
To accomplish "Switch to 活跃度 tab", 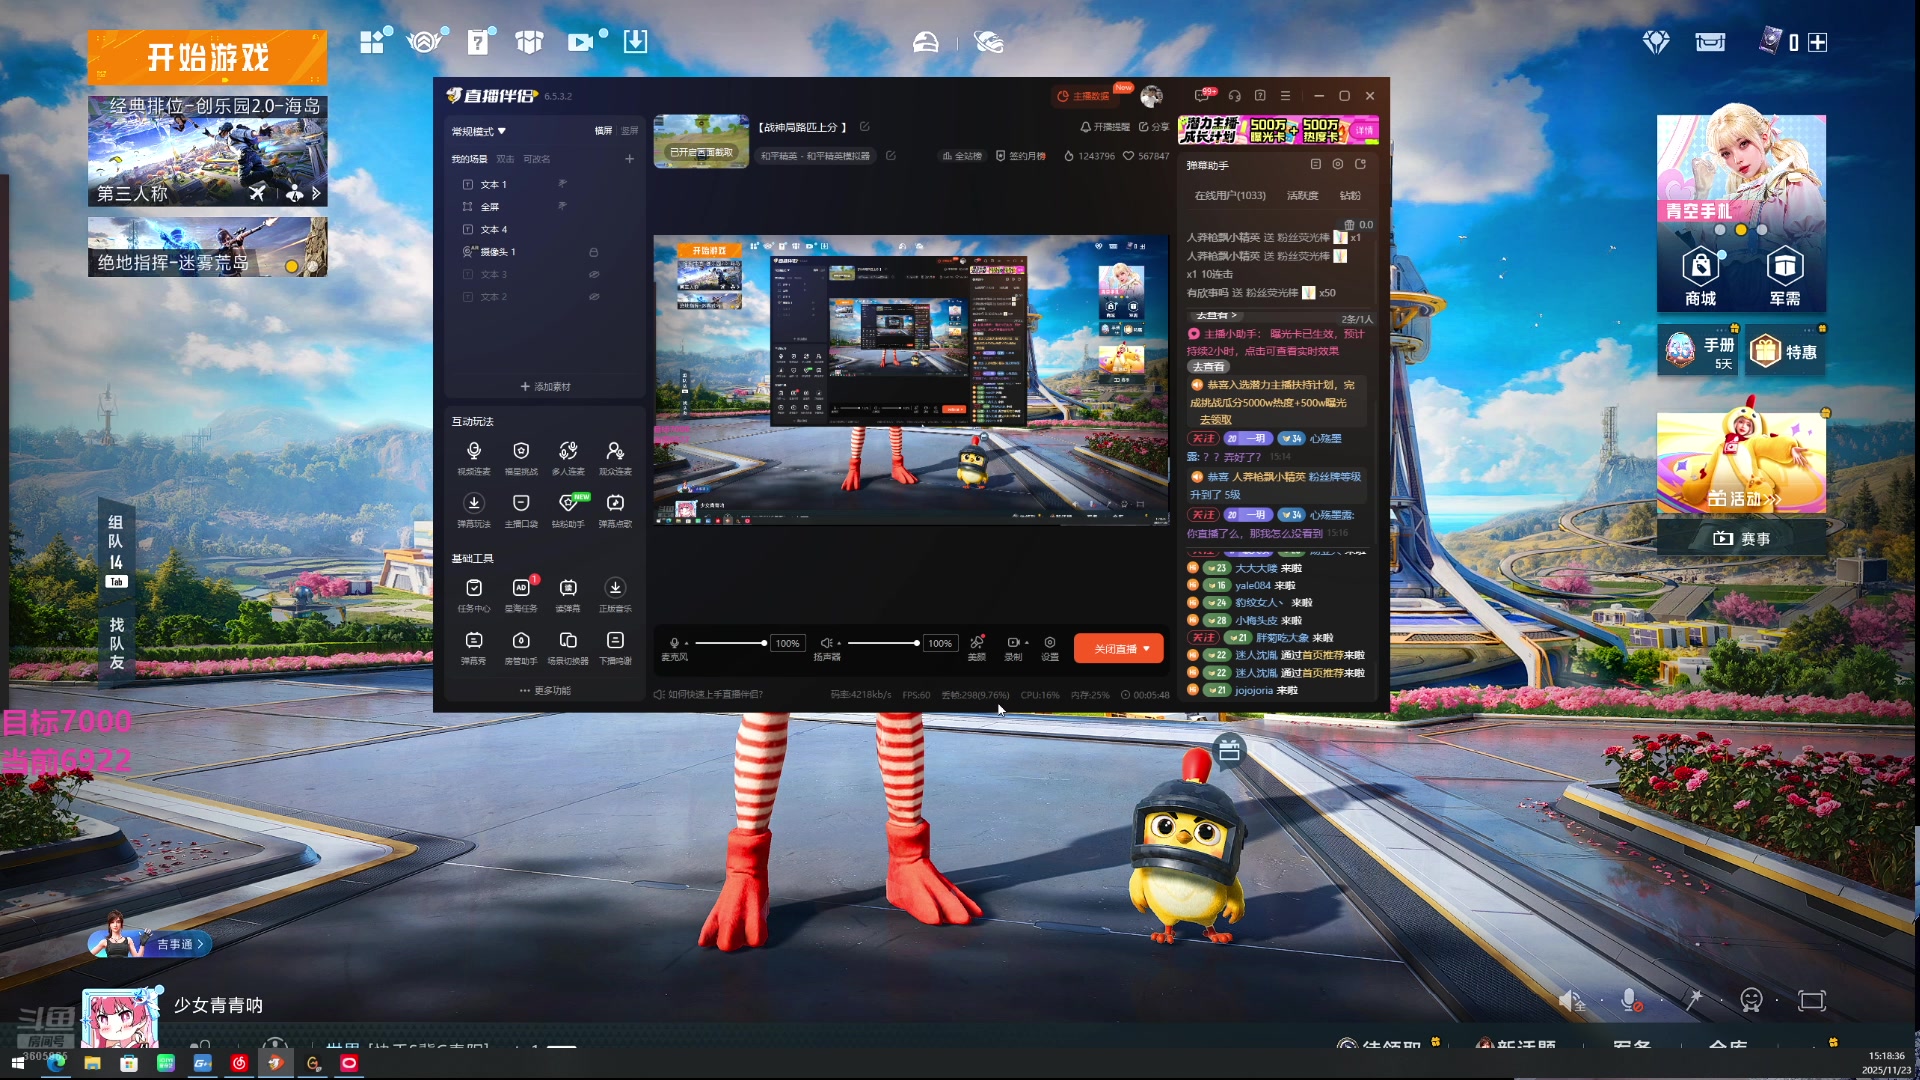I will tap(1302, 196).
